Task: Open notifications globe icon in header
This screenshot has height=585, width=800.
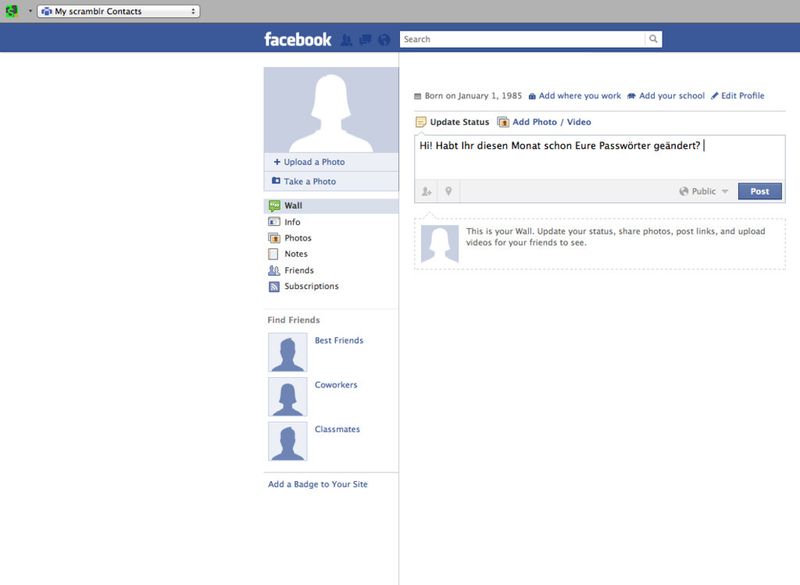Action: click(x=384, y=40)
